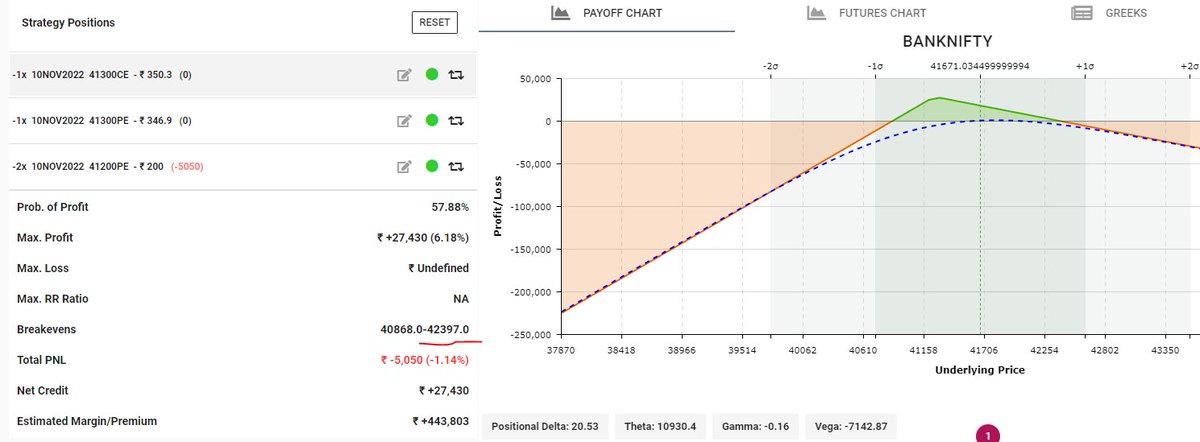Image resolution: width=1200 pixels, height=442 pixels.
Task: Toggle green status dot for 41300CE
Action: click(432, 74)
